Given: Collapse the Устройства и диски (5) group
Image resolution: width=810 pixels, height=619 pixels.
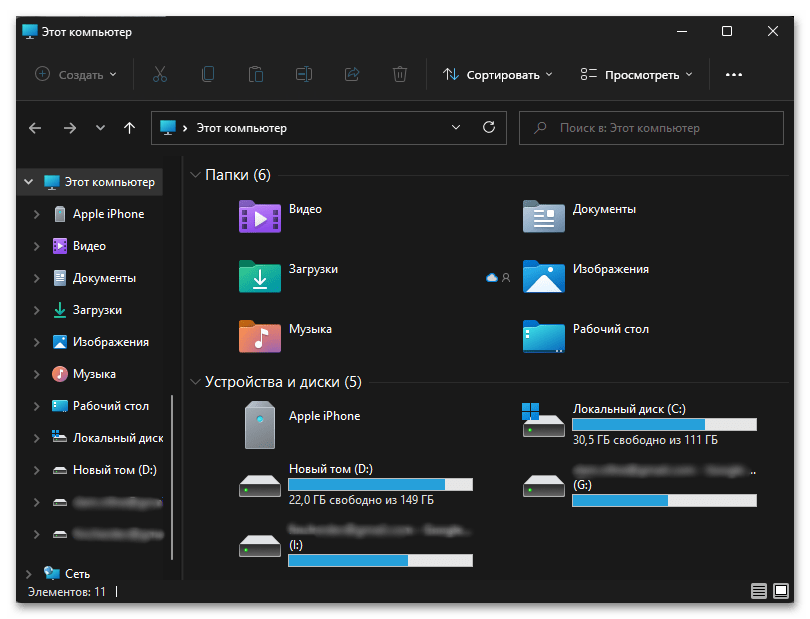Looking at the screenshot, I should pyautogui.click(x=195, y=382).
